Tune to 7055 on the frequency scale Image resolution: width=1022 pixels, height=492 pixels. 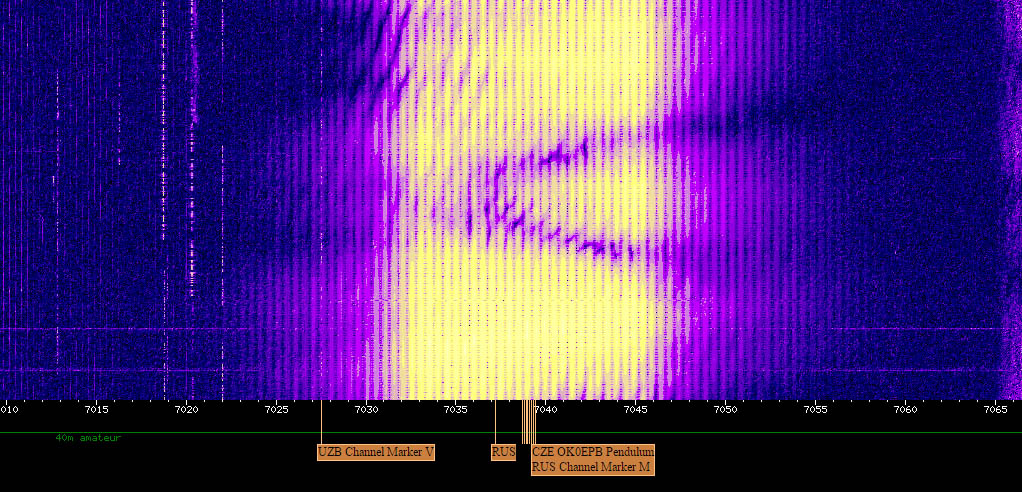815,410
